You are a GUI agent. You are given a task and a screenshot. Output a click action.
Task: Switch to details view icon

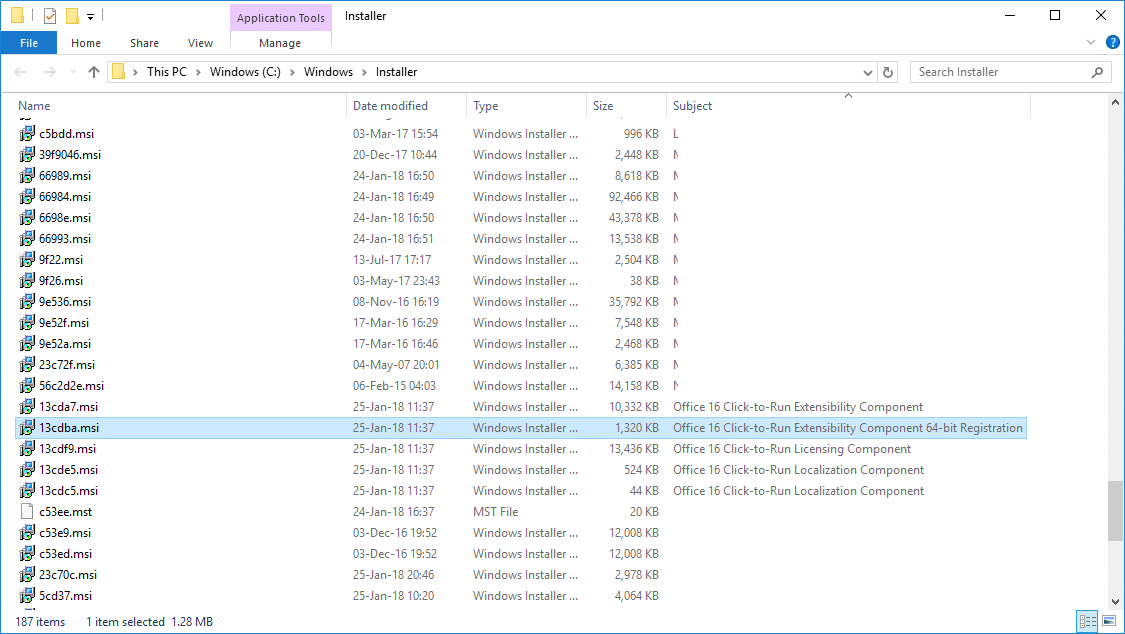(x=1088, y=621)
